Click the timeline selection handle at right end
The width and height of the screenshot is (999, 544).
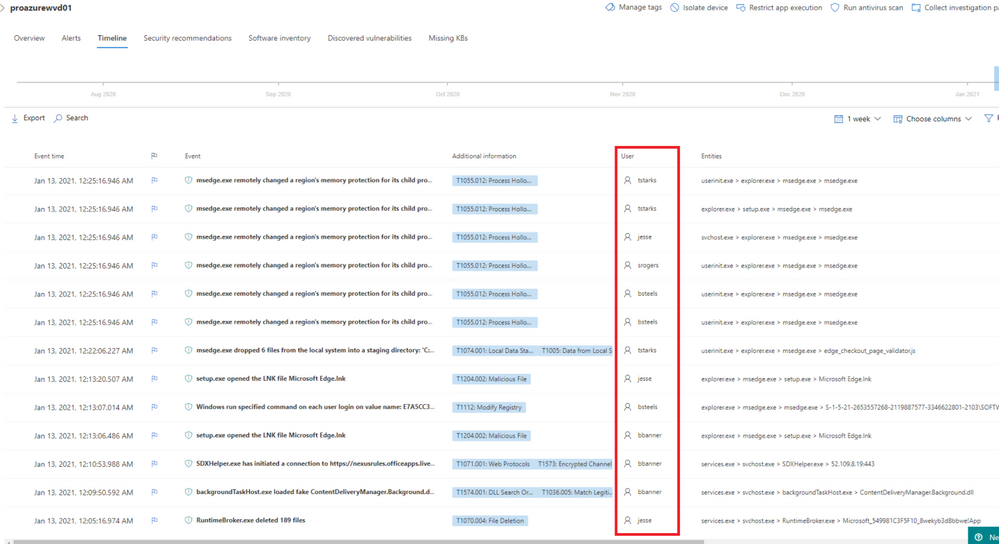996,78
